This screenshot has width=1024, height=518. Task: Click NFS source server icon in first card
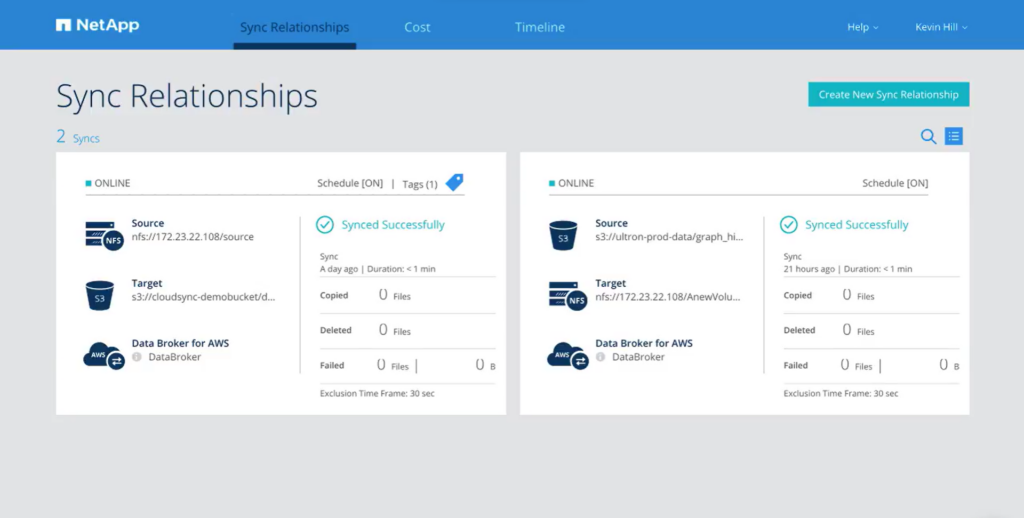[104, 236]
